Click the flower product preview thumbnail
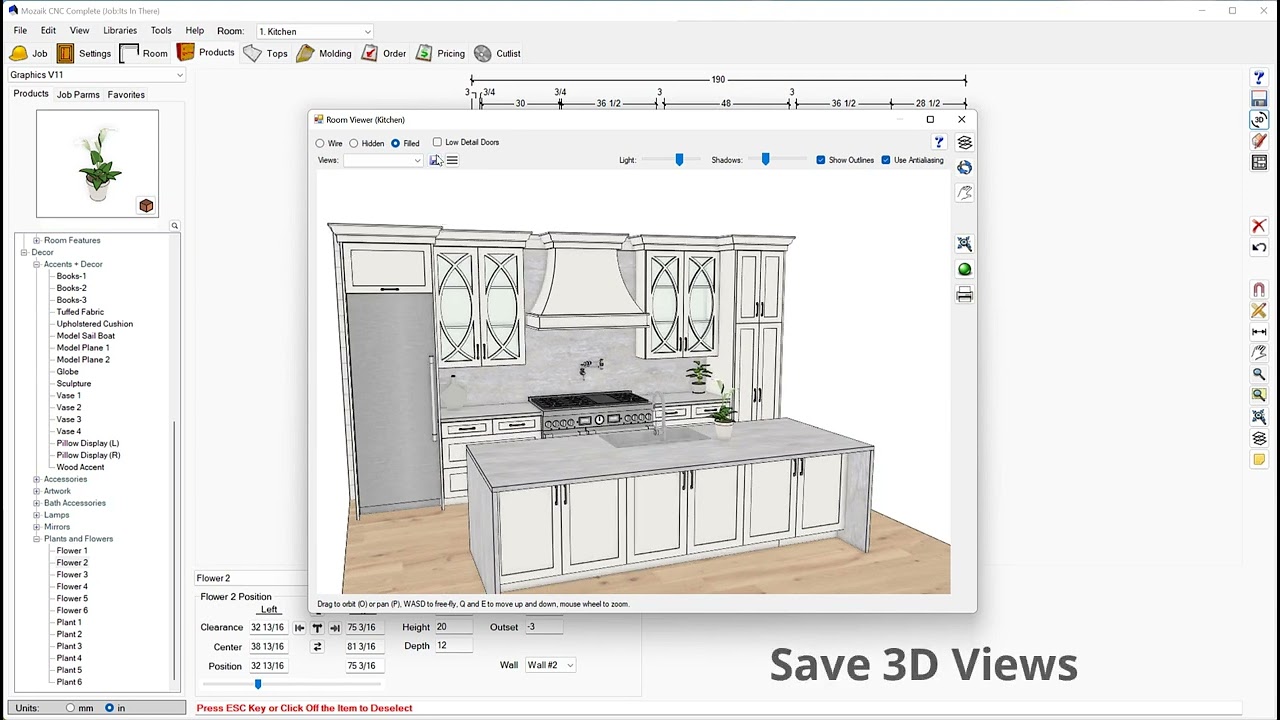 coord(97,164)
